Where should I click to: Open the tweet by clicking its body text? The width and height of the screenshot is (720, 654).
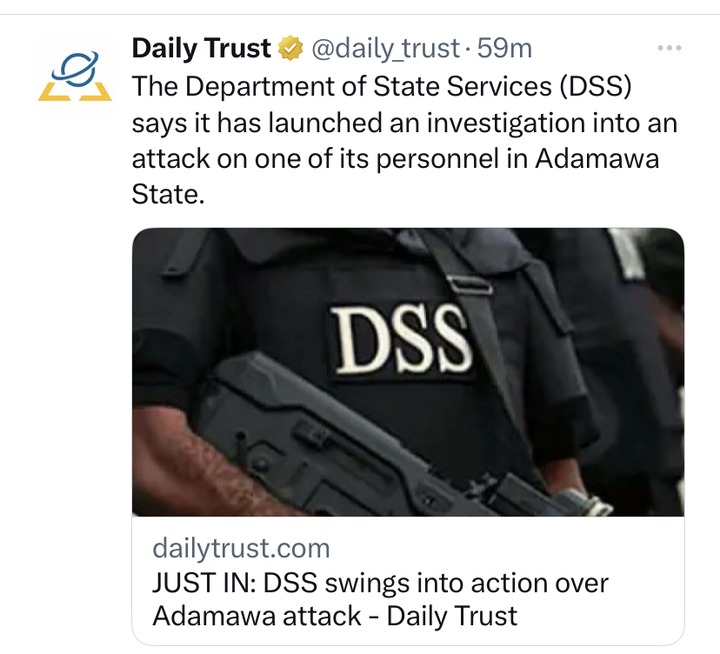[x=404, y=140]
